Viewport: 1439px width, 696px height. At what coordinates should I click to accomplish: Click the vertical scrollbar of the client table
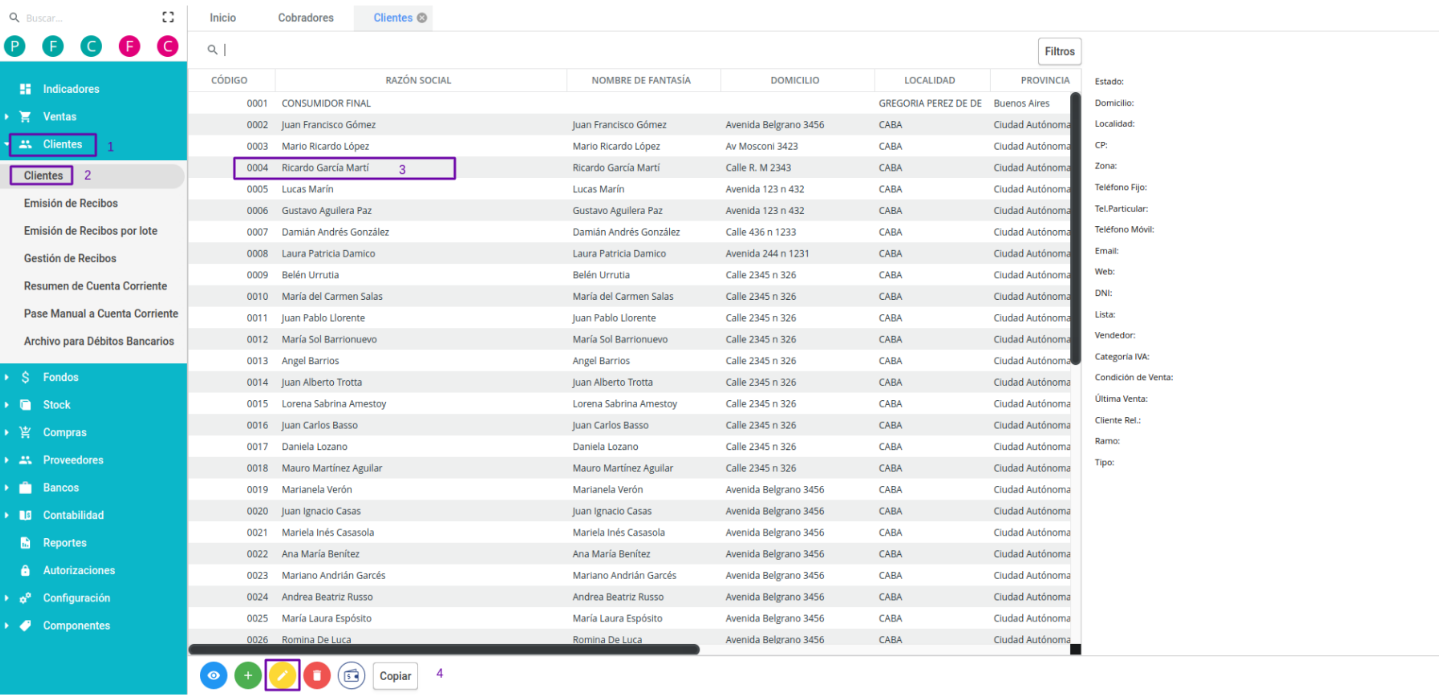click(x=1075, y=228)
